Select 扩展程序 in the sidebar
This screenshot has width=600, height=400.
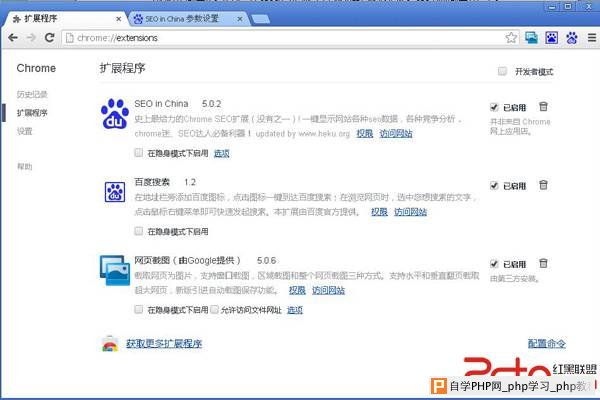[x=32, y=113]
